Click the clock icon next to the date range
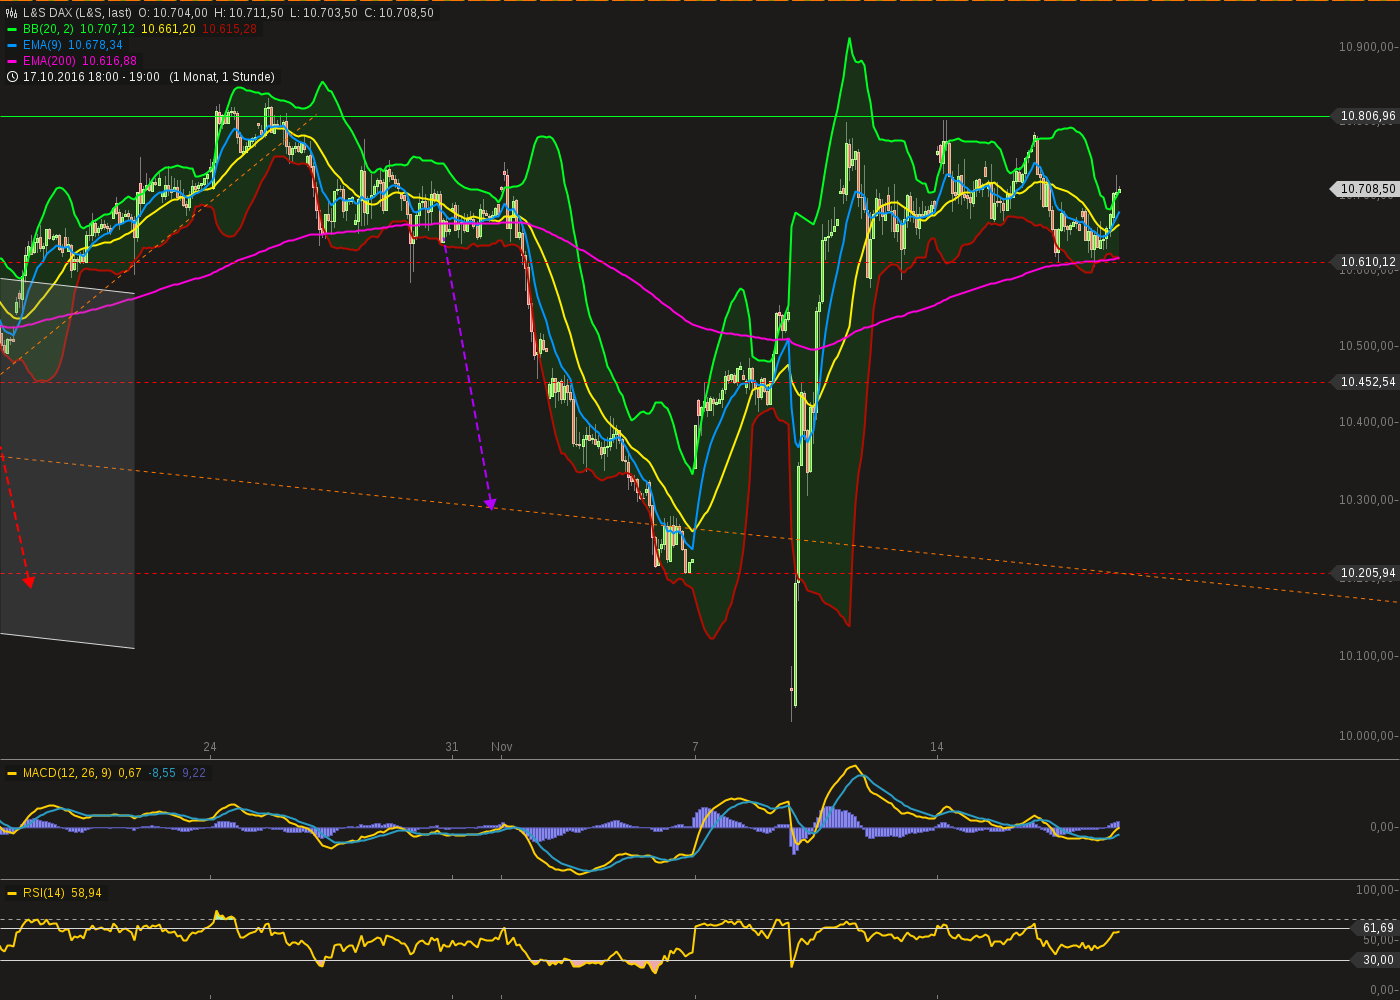The width and height of the screenshot is (1400, 1000). pos(12,77)
